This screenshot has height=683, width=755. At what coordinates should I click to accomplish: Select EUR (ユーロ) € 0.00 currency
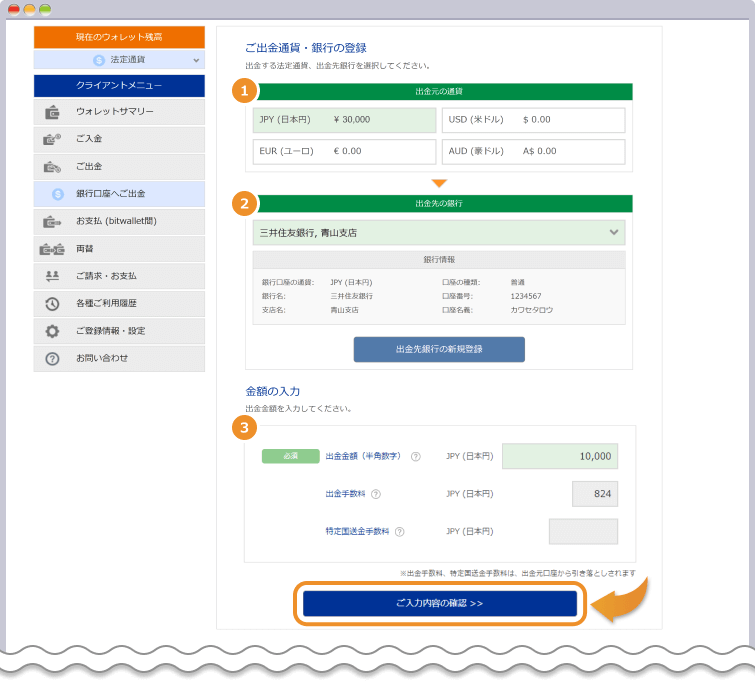pos(344,152)
